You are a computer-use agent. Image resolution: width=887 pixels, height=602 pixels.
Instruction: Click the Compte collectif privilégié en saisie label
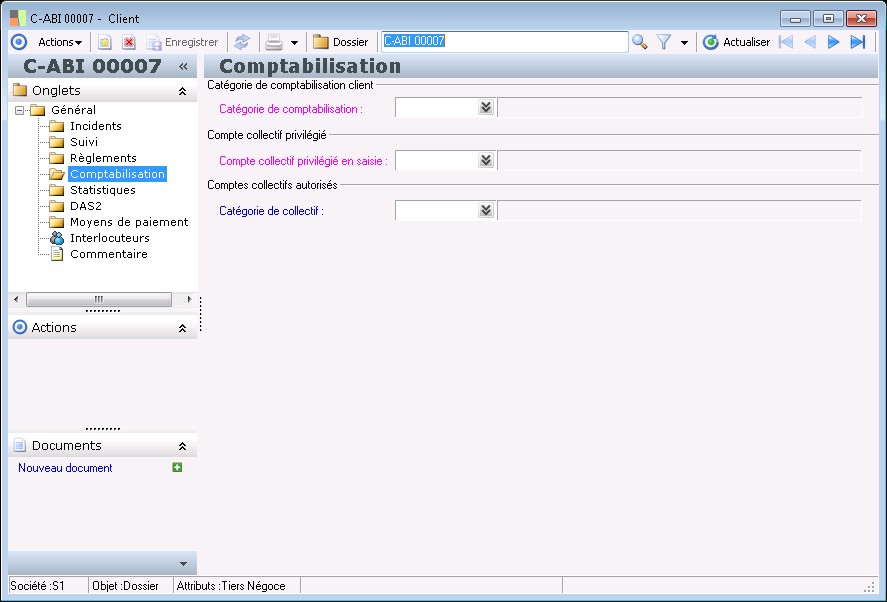303,161
